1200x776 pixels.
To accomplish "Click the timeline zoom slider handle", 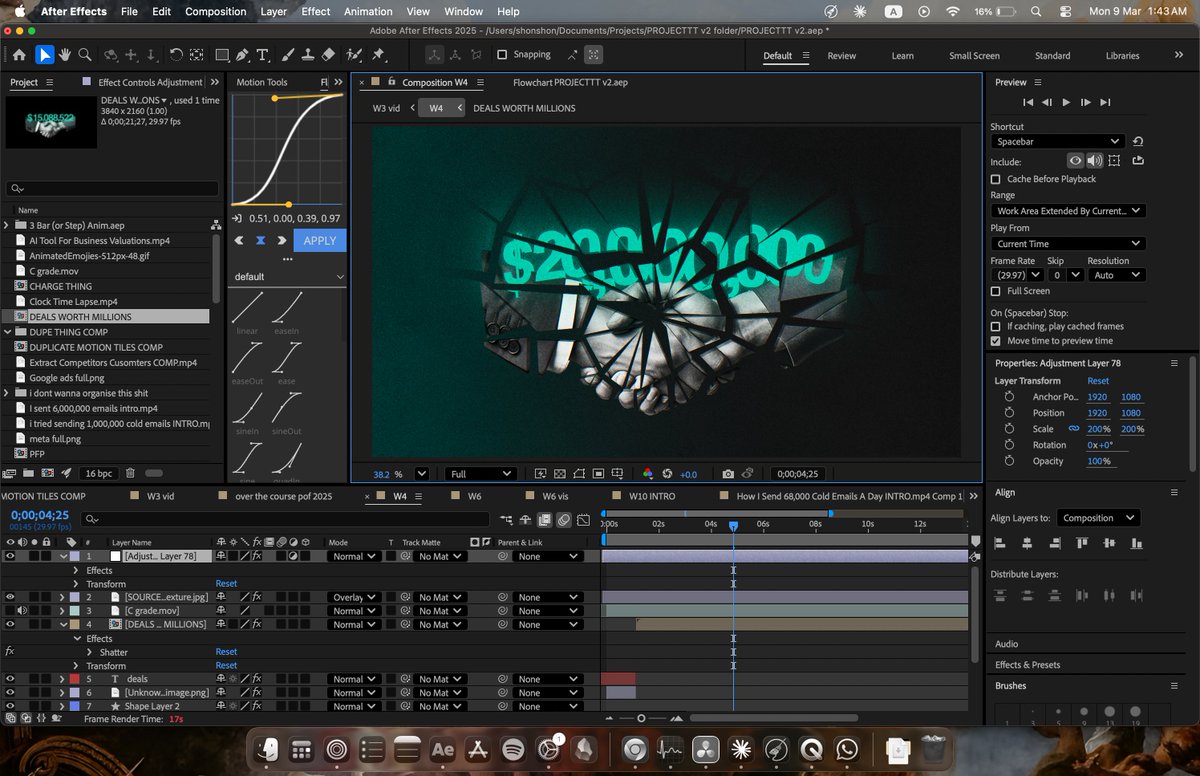I will pos(641,718).
